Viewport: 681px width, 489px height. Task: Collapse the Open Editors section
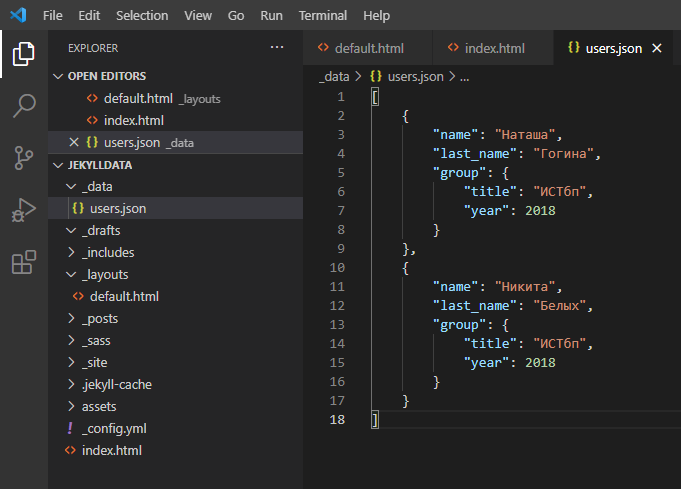tap(58, 76)
